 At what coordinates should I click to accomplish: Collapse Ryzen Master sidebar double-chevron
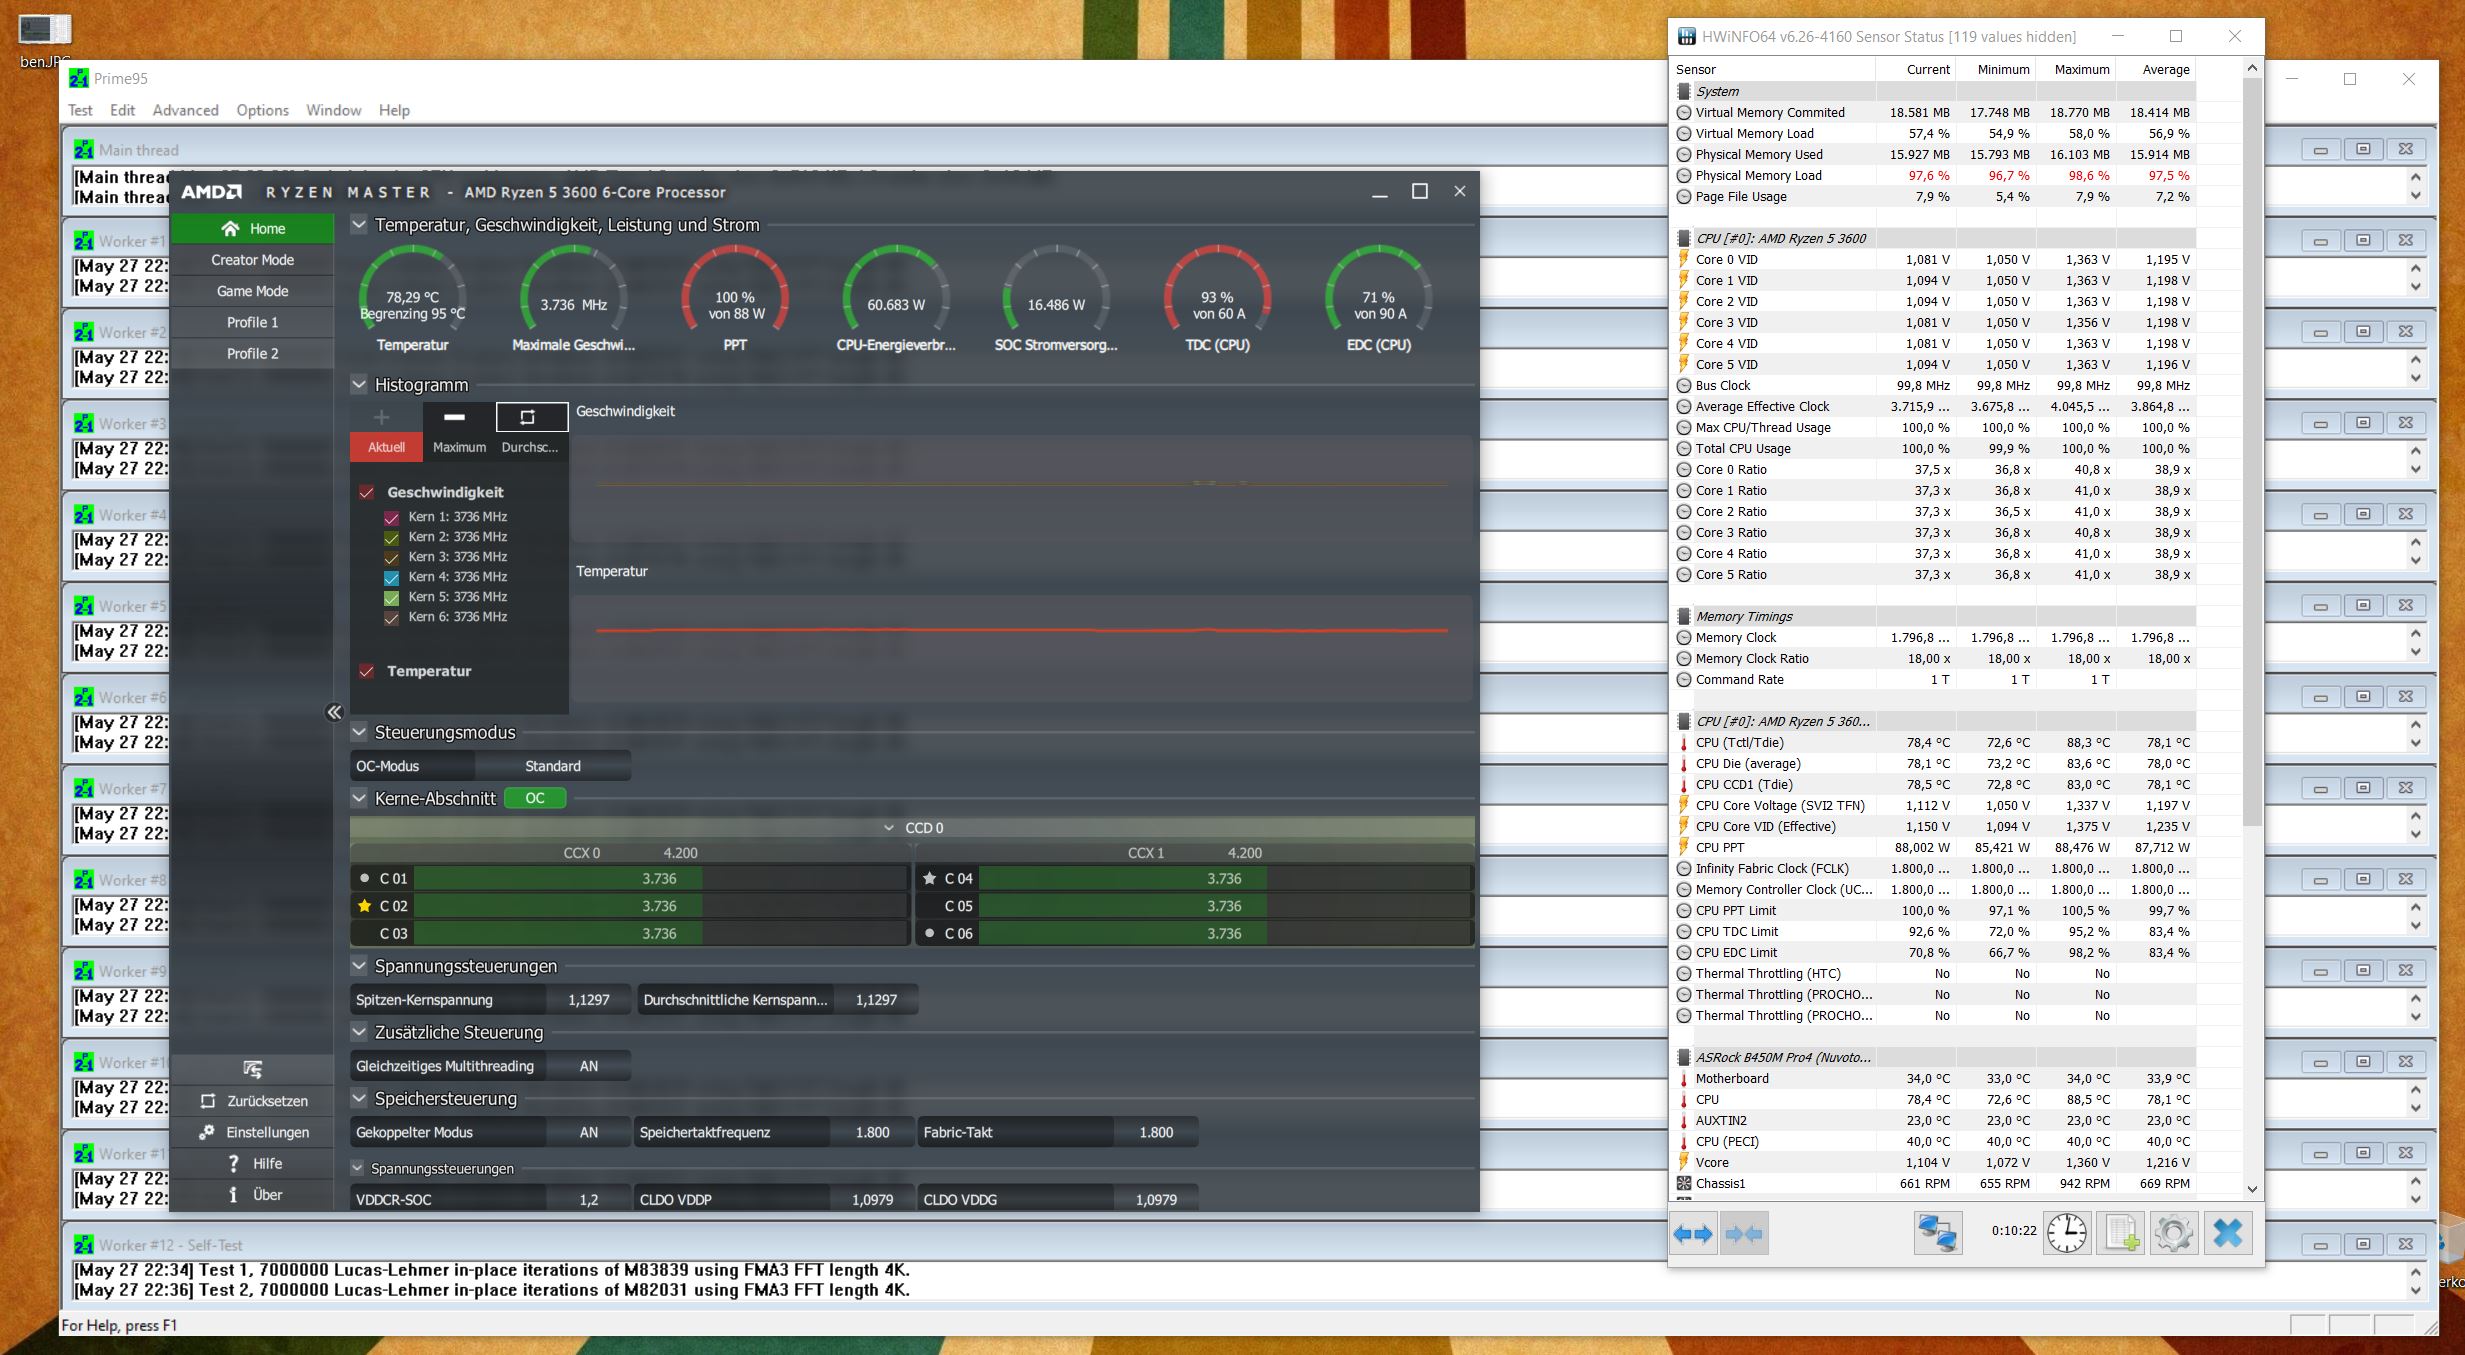334,712
